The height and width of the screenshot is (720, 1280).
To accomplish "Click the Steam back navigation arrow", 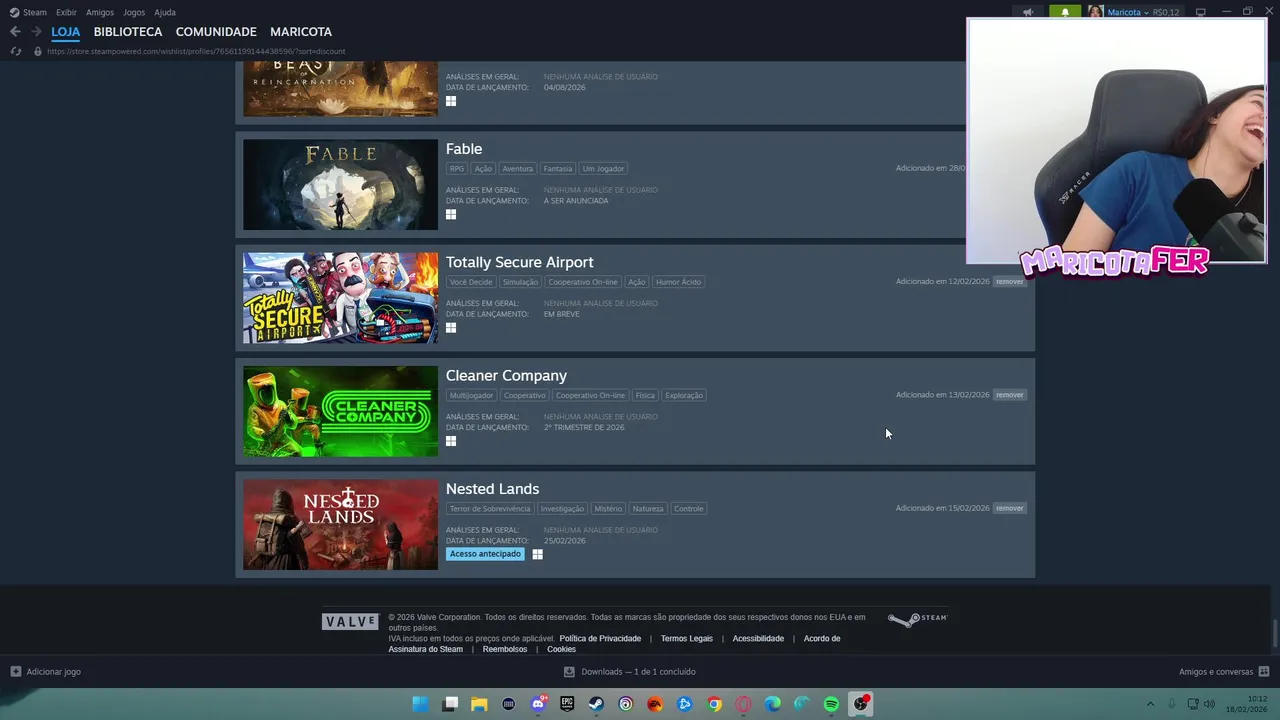I will pyautogui.click(x=15, y=32).
